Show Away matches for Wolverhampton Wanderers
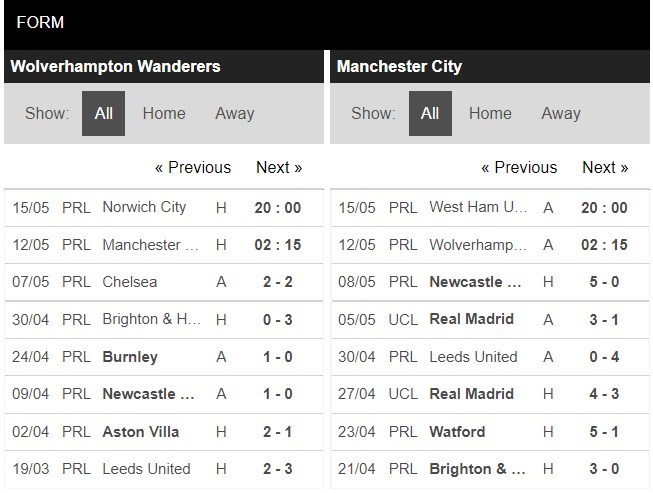The image size is (653, 493). tap(234, 114)
